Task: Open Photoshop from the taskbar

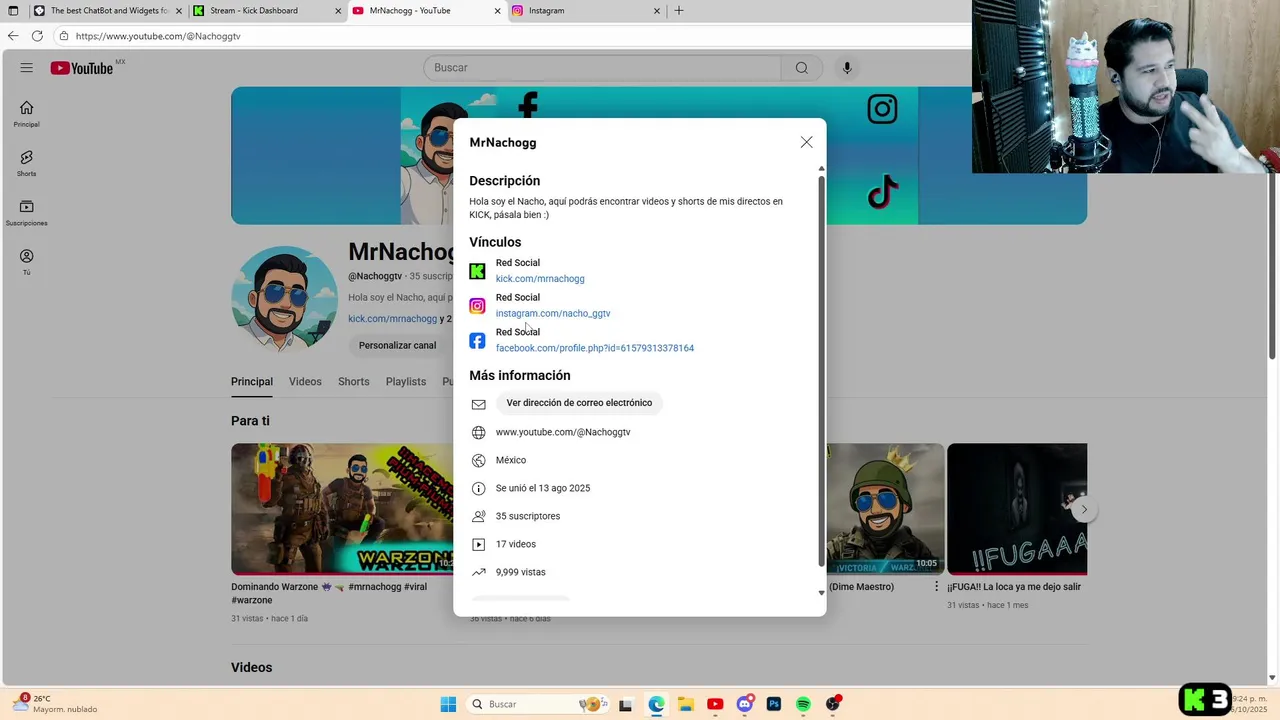Action: pos(774,704)
